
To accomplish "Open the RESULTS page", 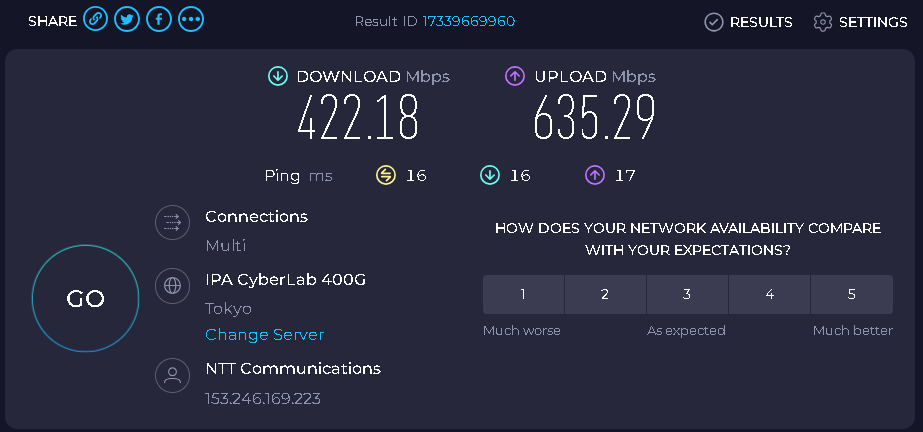I will pyautogui.click(x=748, y=22).
